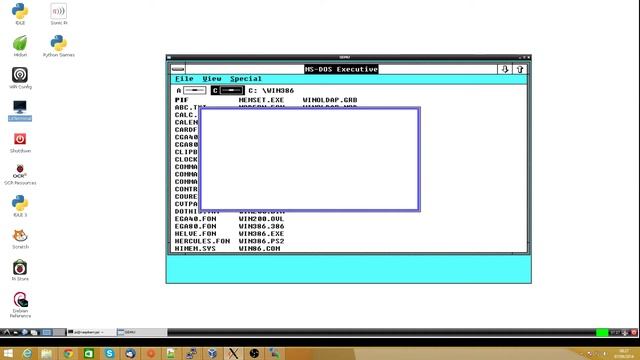Open the Windows Start button
Viewport: 640px width, 360px height.
[7, 353]
